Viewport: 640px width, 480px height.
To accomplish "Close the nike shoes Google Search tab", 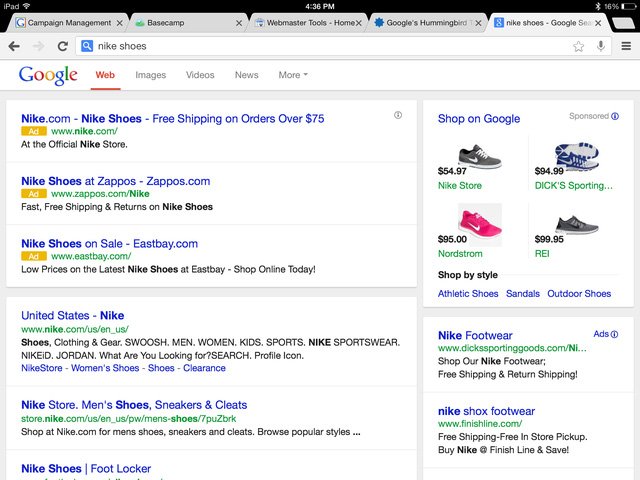I will point(598,23).
